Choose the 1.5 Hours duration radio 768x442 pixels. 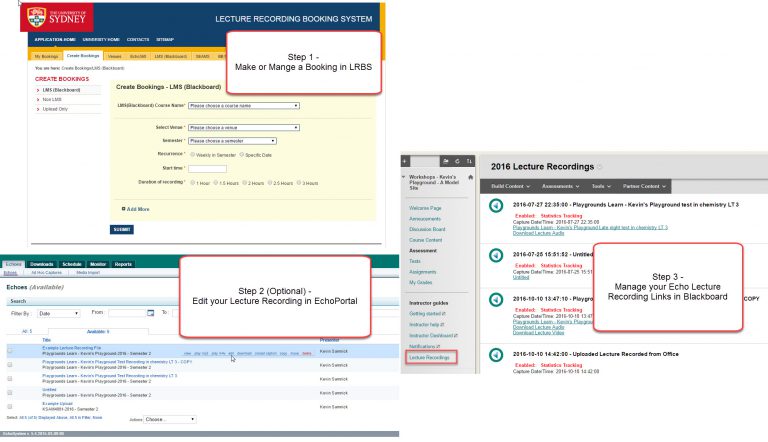click(x=216, y=182)
